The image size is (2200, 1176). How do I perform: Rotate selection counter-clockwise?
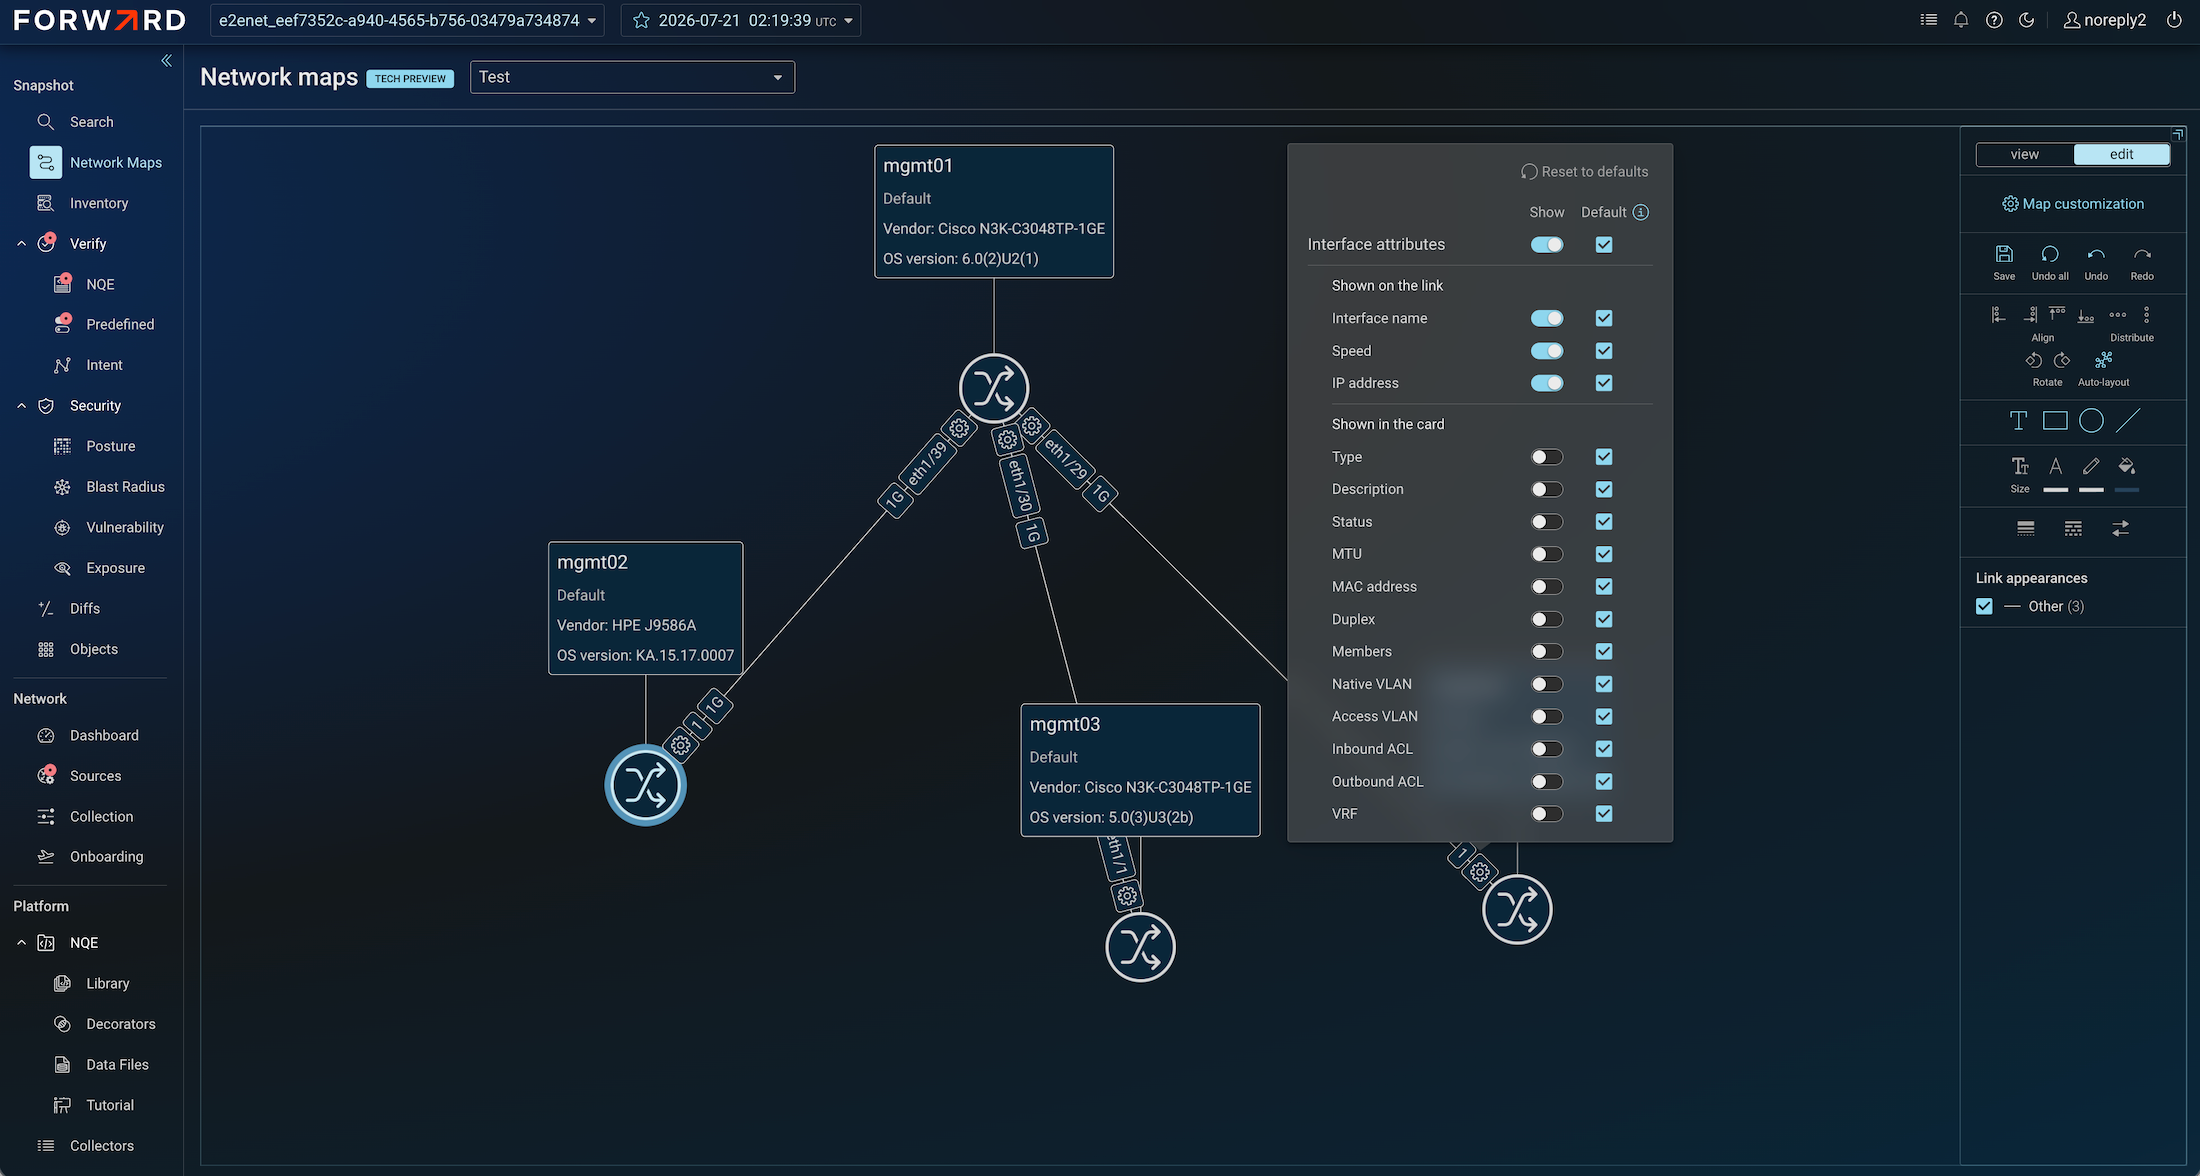pyautogui.click(x=2033, y=360)
